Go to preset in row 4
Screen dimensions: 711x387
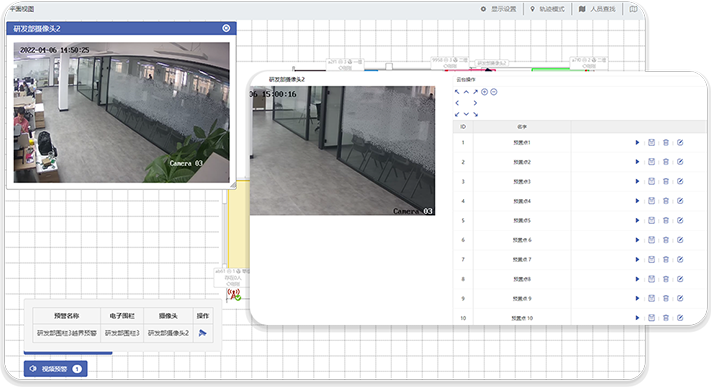637,201
